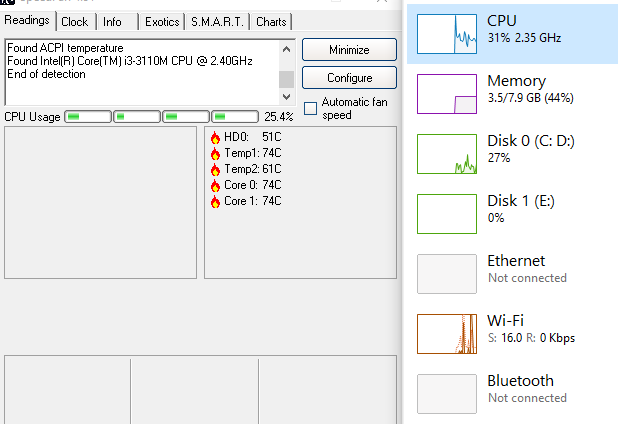Click the 'CPU Usage' label
This screenshot has height=424, width=620.
pyautogui.click(x=32, y=117)
